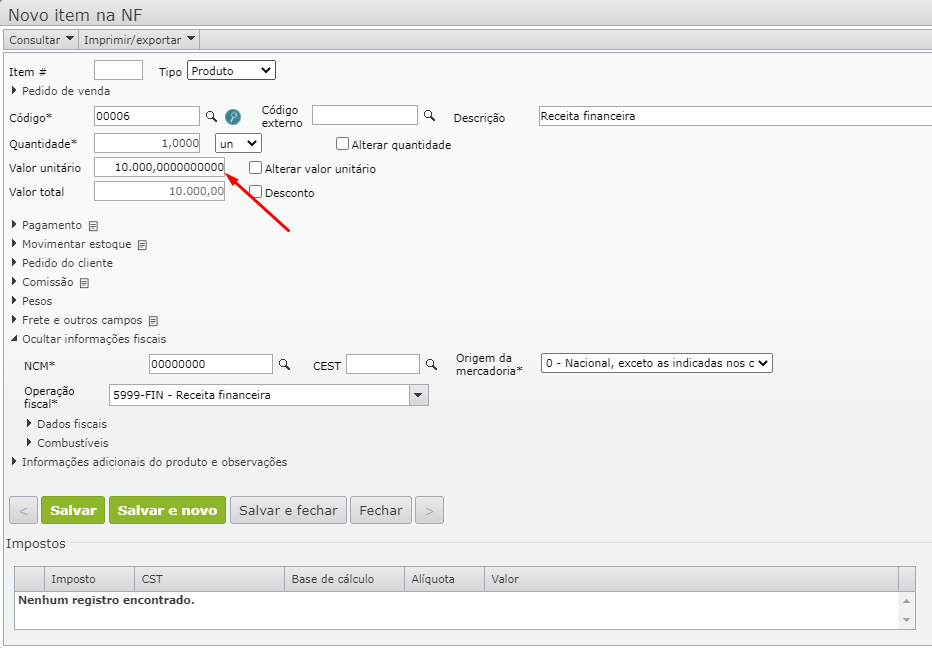Viewport: 932px width, 648px height.
Task: Click the CST column header
Action: [210, 579]
